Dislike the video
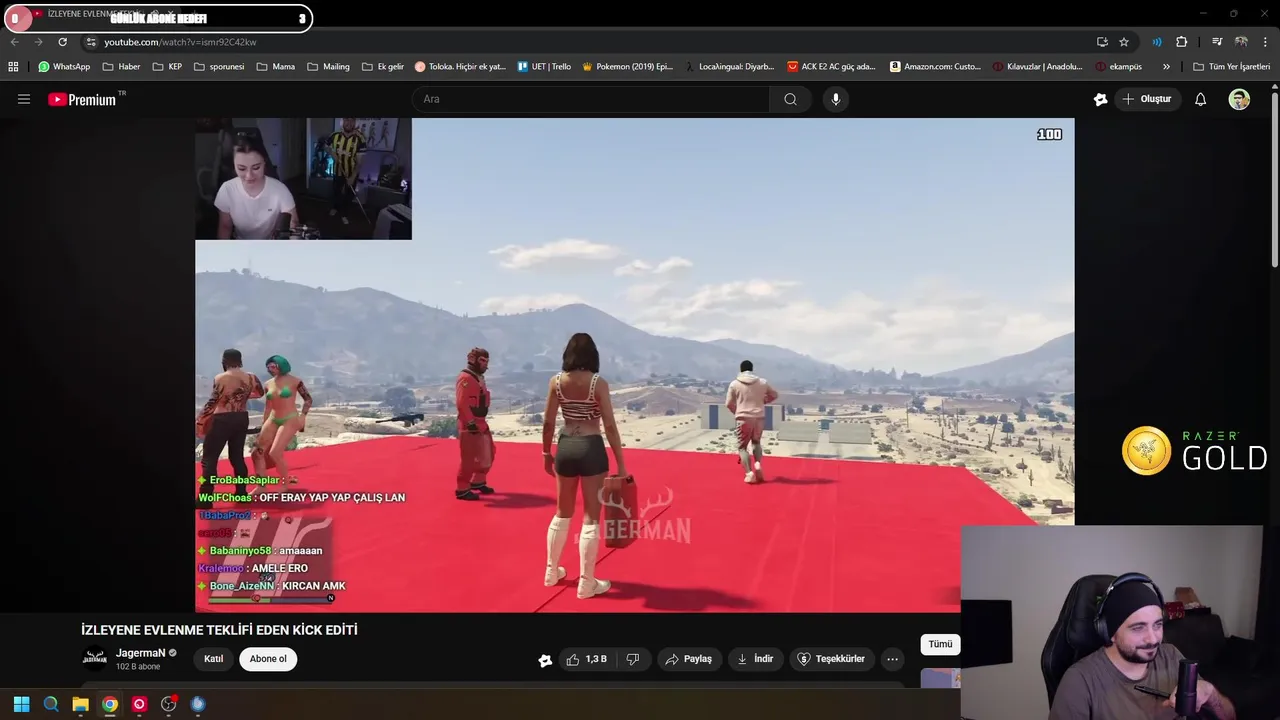The image size is (1280, 720). (633, 659)
